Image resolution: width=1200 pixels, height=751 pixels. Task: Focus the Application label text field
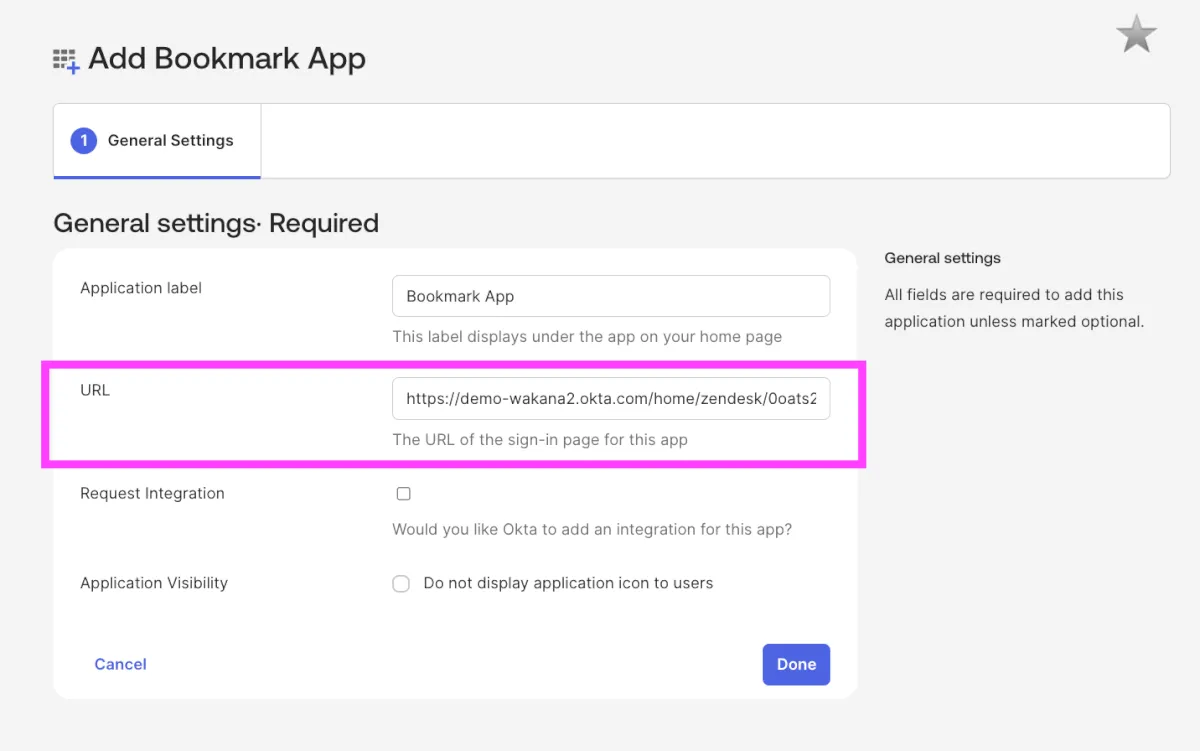[x=610, y=296]
